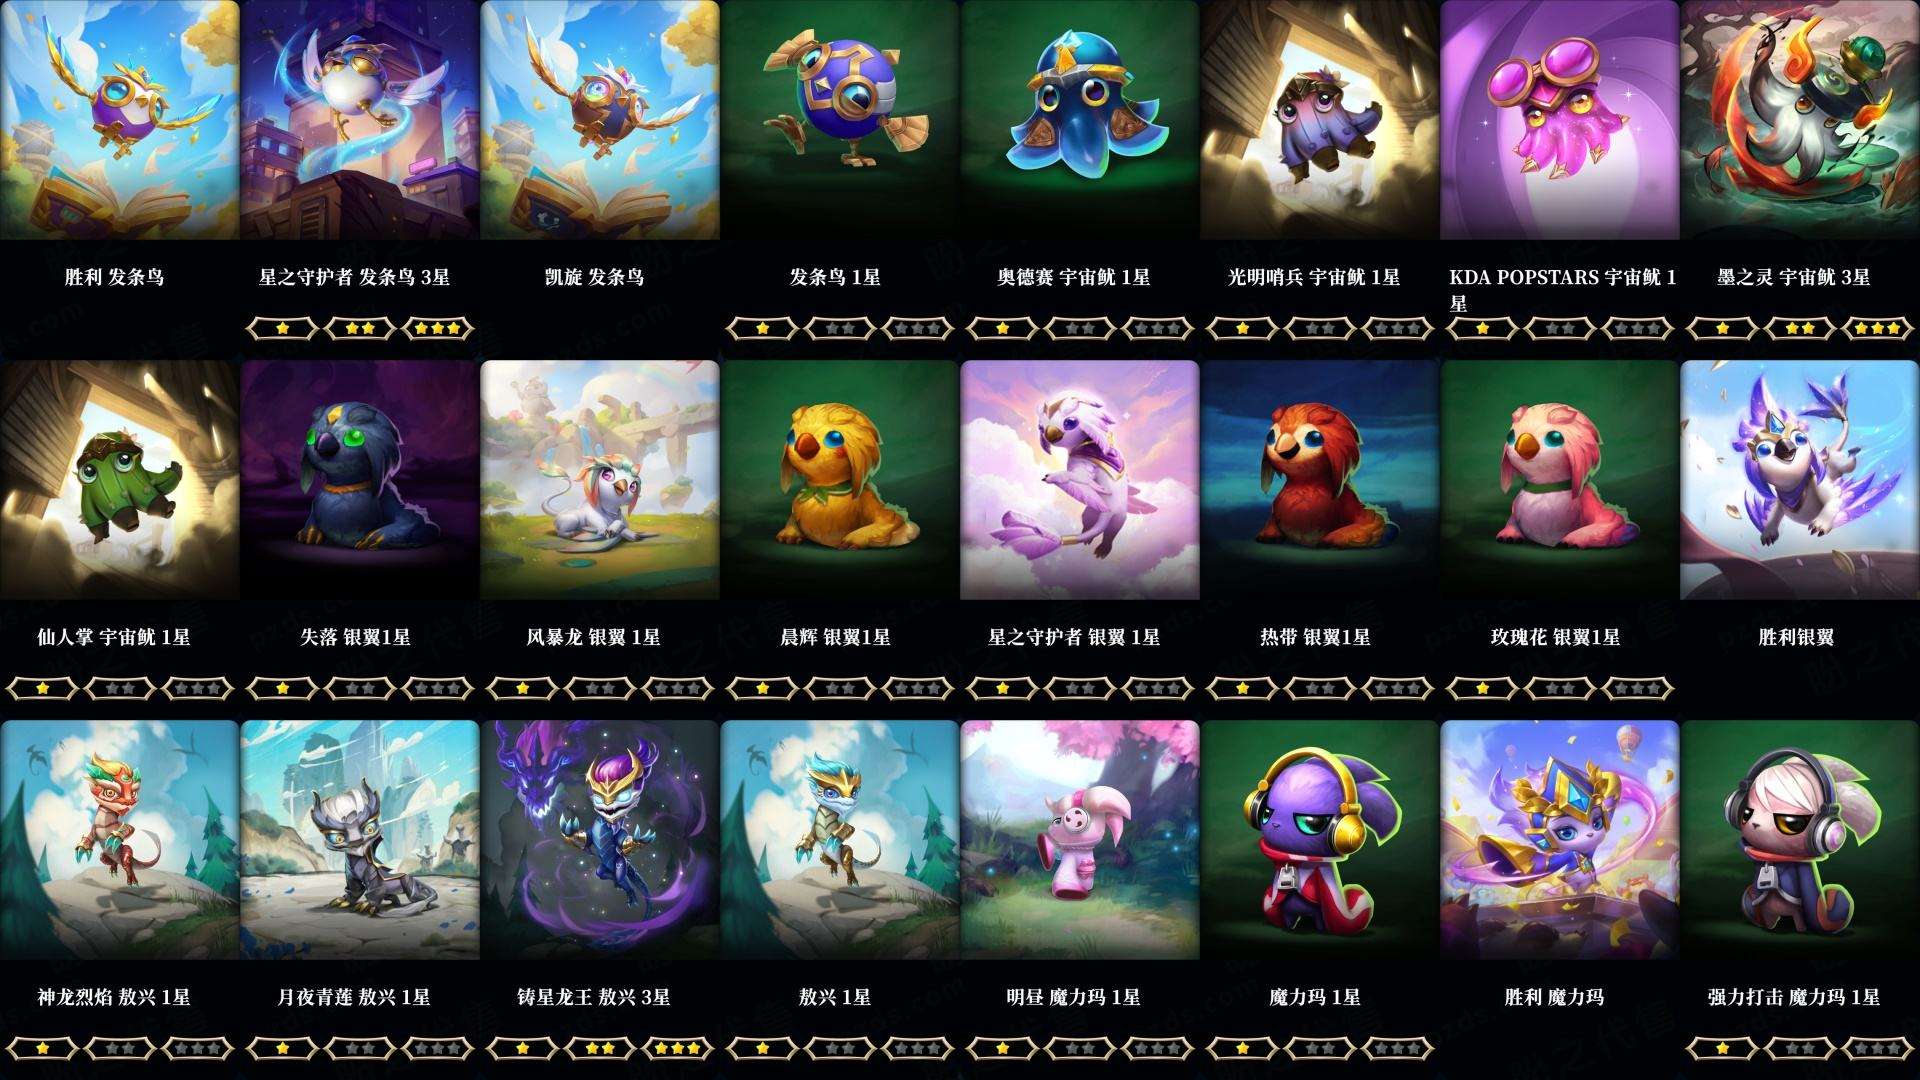Click the 月夜青莲 敖兴 1星 label

click(354, 997)
